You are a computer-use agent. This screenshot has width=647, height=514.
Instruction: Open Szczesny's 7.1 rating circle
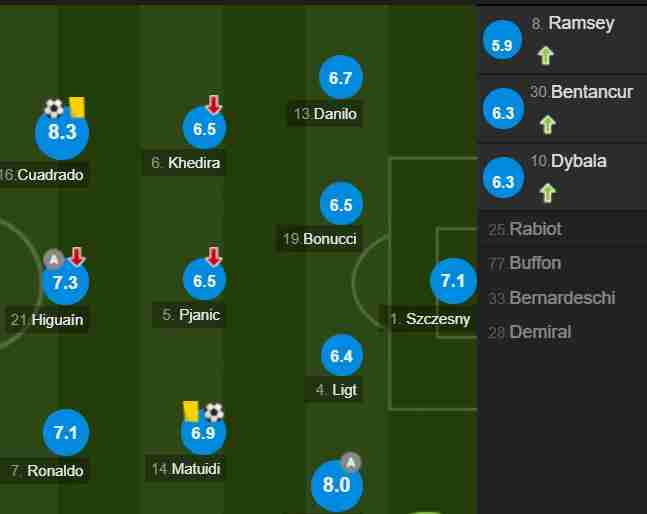(453, 281)
